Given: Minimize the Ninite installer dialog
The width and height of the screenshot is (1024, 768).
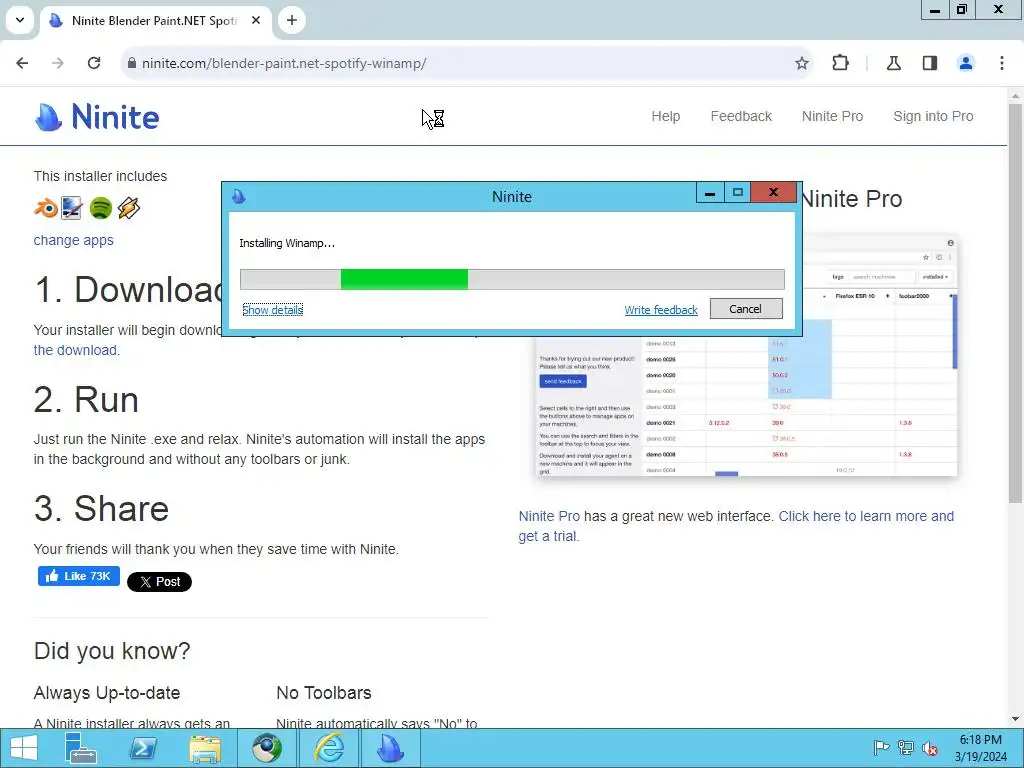Looking at the screenshot, I should click(710, 193).
